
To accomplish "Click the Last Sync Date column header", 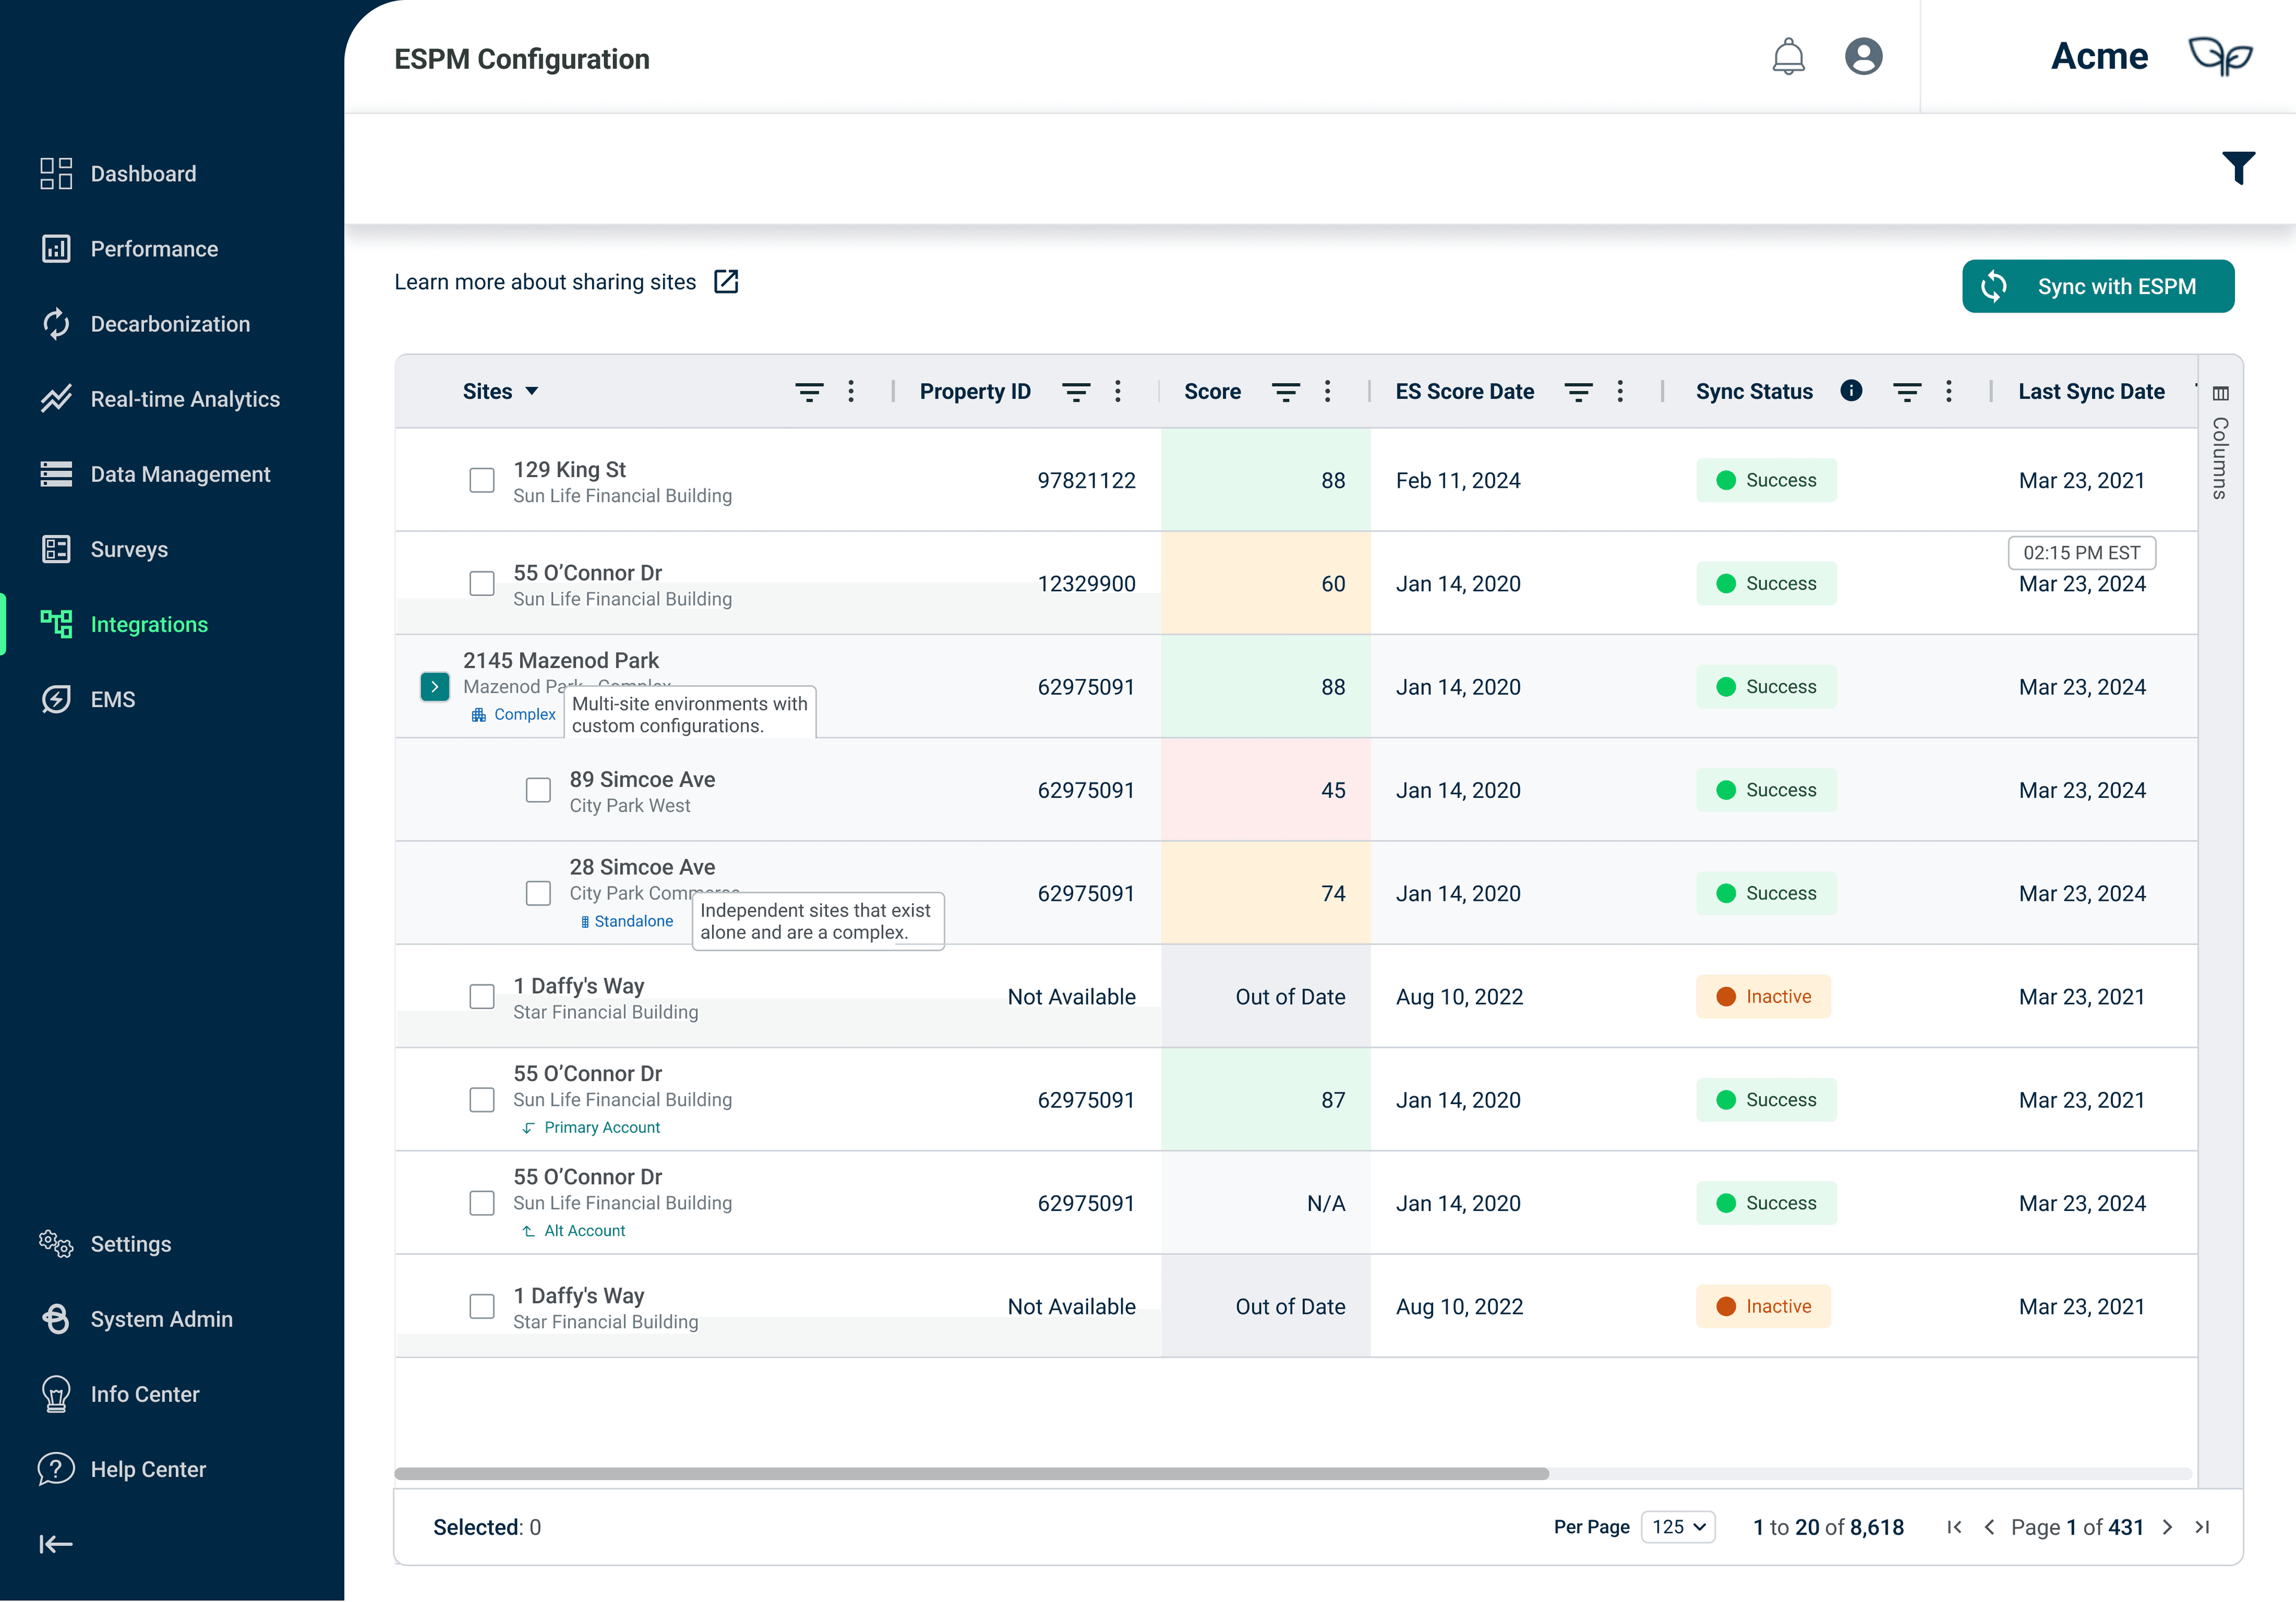I will 2091,392.
